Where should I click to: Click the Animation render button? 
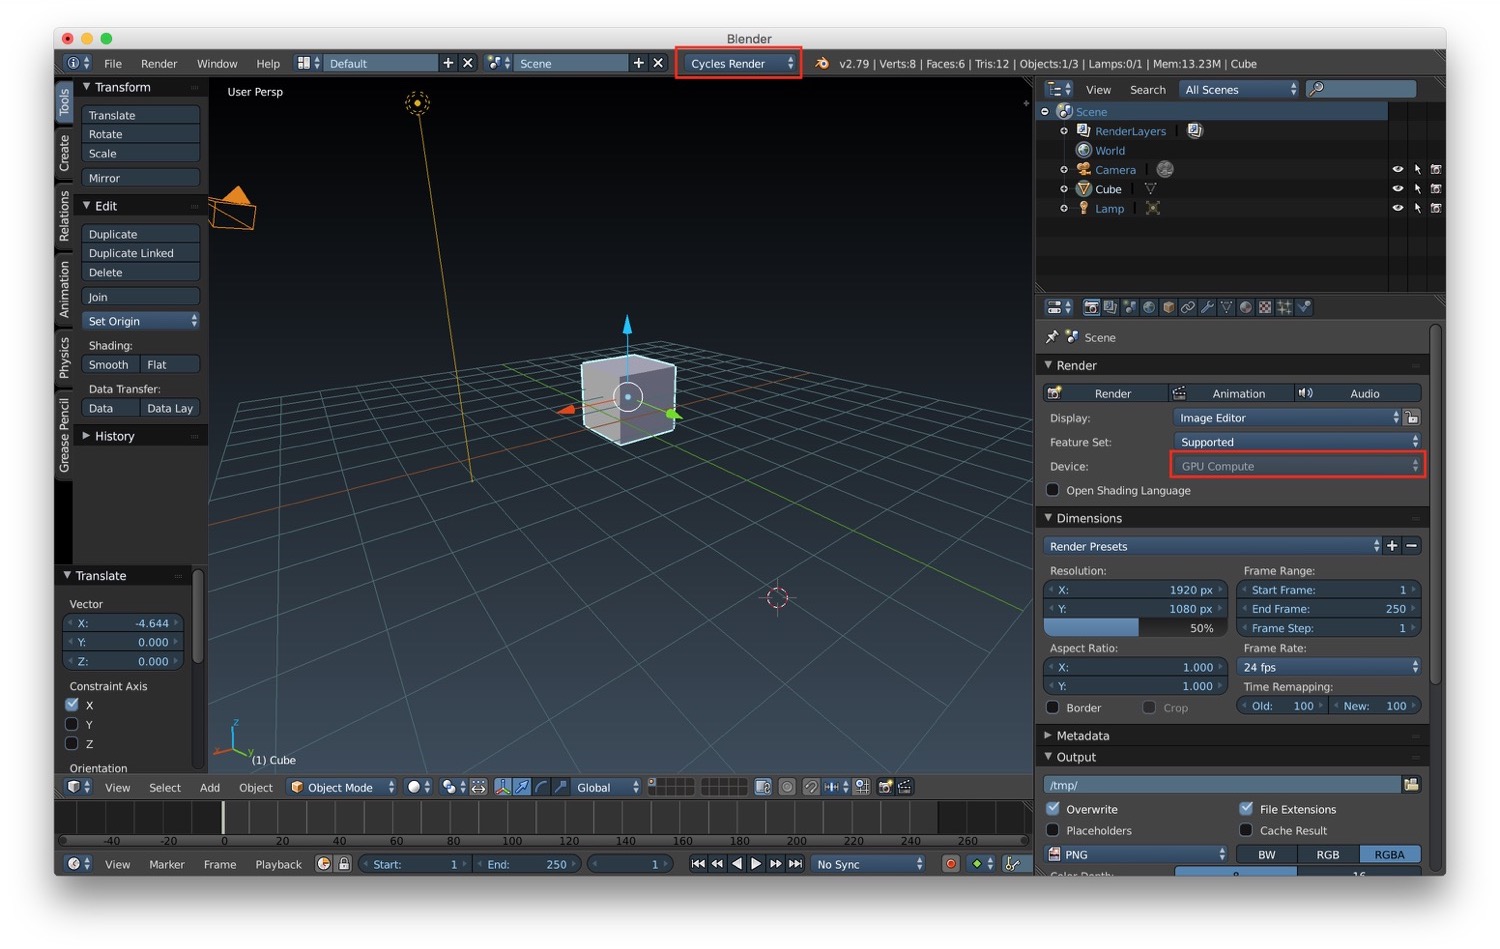click(x=1231, y=393)
